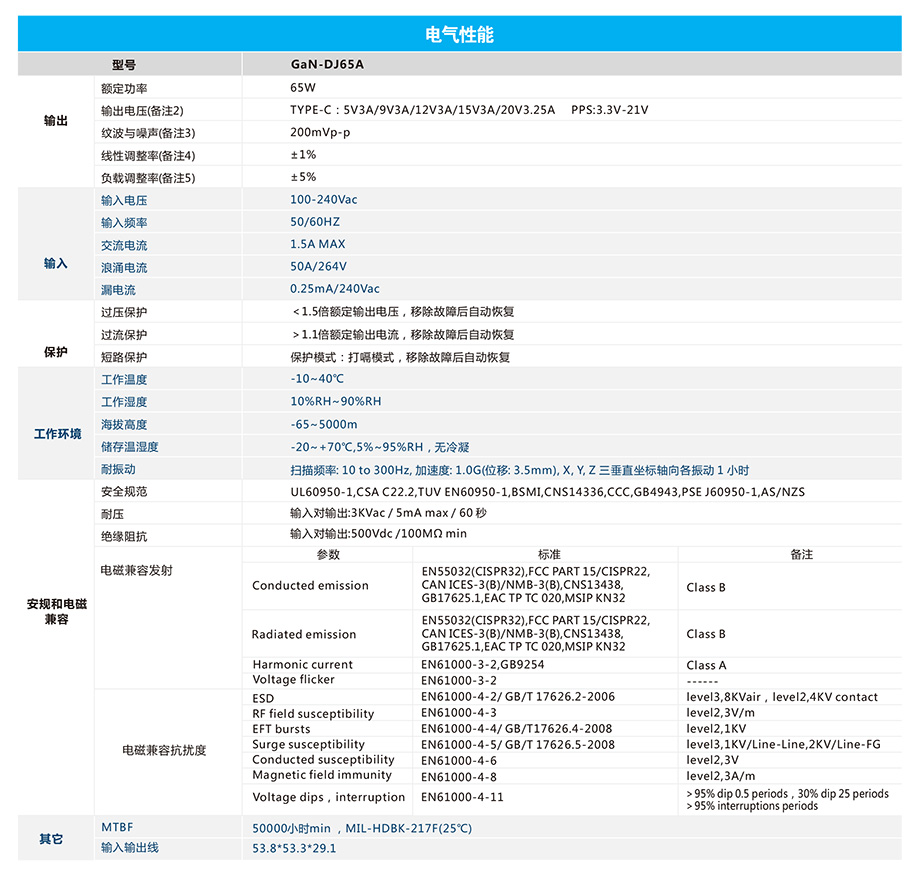
Task: Select the TYPE-C output voltage value
Action: [423, 110]
